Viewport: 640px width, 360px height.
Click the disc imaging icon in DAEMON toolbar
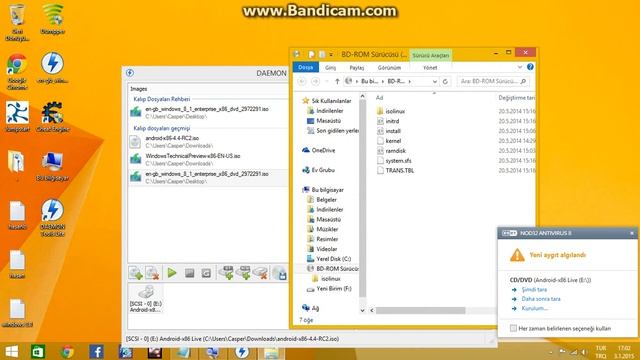tap(280, 273)
